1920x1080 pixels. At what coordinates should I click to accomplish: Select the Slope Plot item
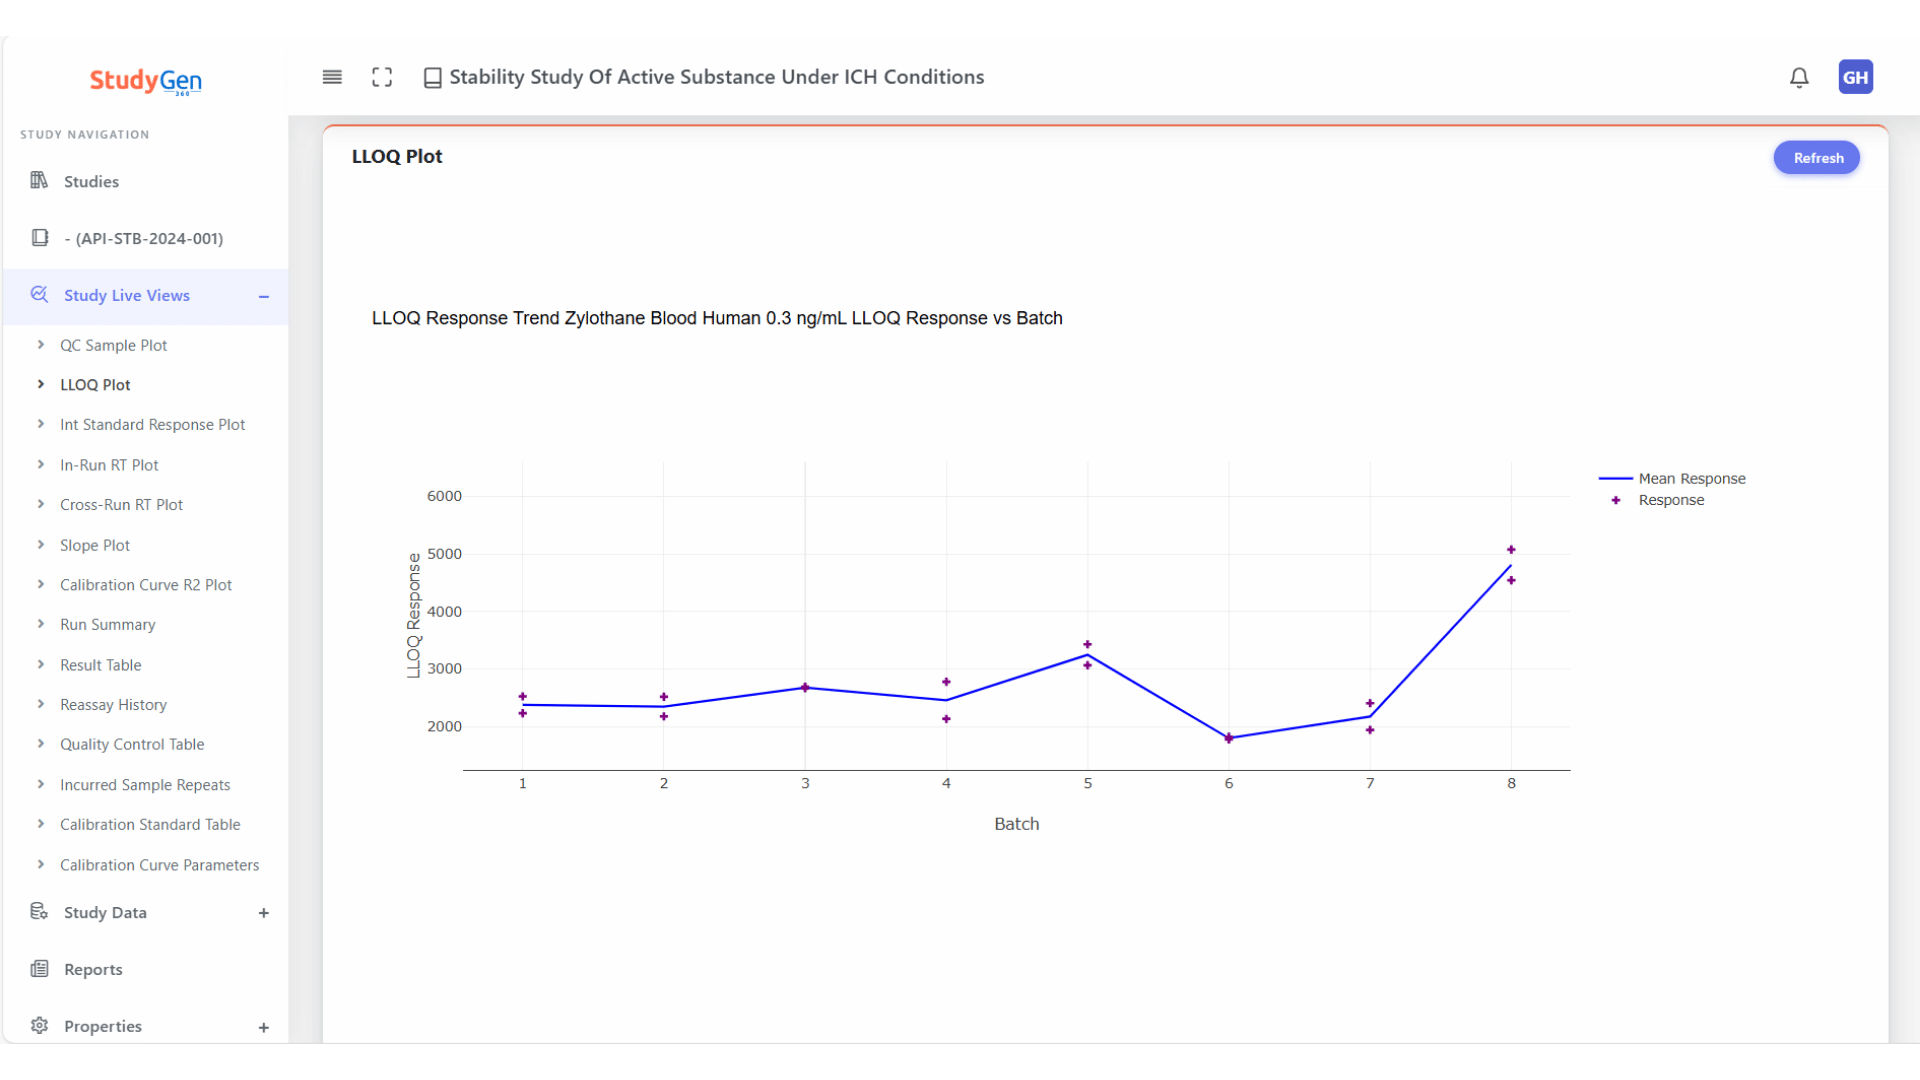[x=94, y=545]
